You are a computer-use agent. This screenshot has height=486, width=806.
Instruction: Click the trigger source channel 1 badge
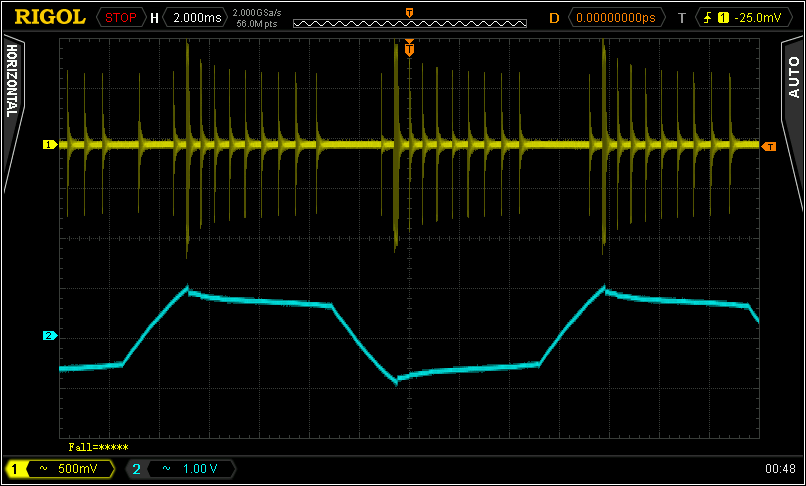[723, 18]
